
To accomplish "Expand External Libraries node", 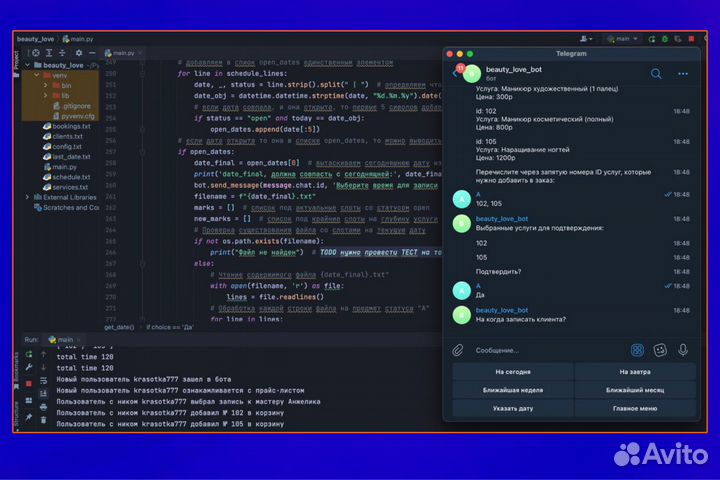I will pos(27,197).
